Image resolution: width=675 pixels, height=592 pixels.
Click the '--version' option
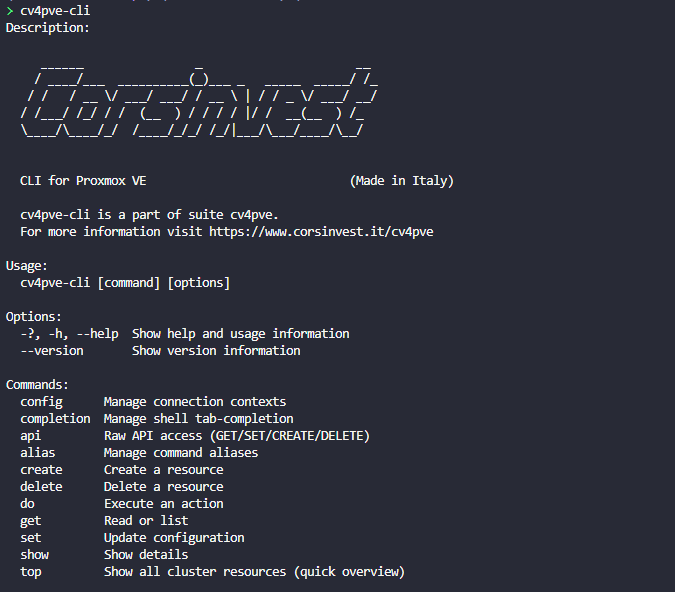pyautogui.click(x=52, y=351)
